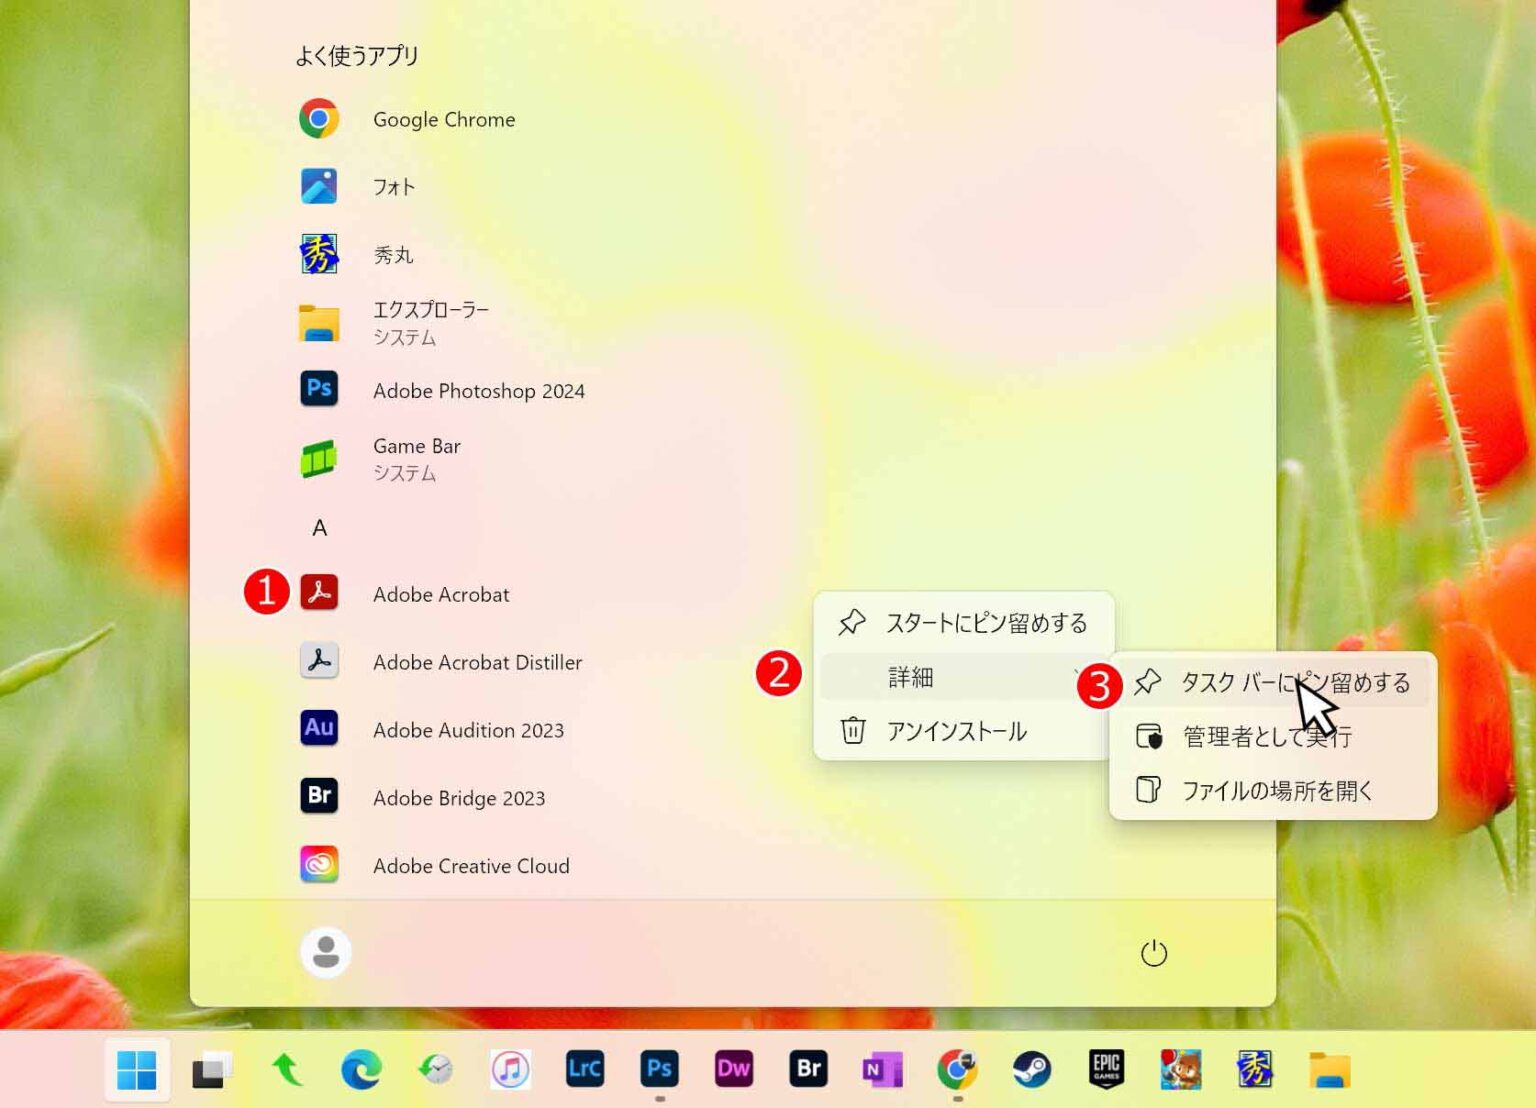Launch Epic Games from the taskbar
Image resolution: width=1536 pixels, height=1108 pixels.
pos(1106,1070)
